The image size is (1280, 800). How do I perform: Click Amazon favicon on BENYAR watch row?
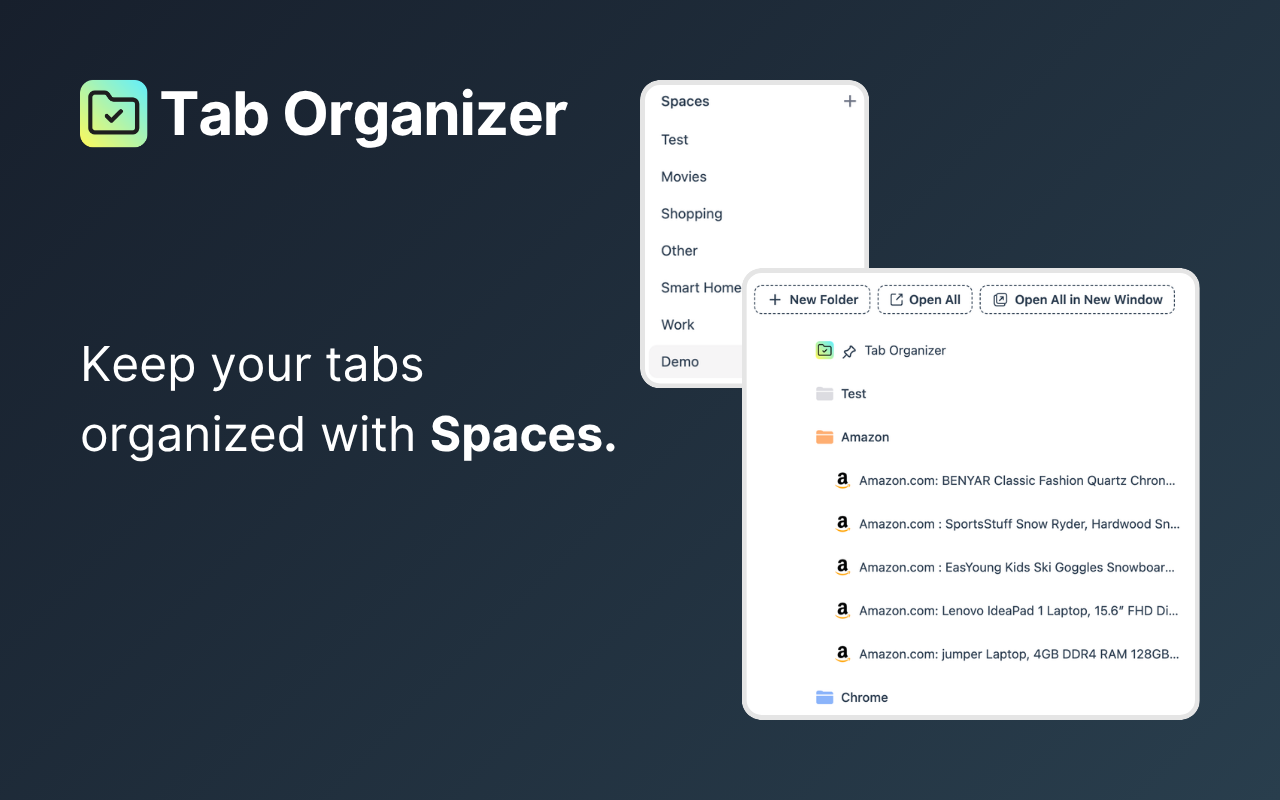click(842, 481)
